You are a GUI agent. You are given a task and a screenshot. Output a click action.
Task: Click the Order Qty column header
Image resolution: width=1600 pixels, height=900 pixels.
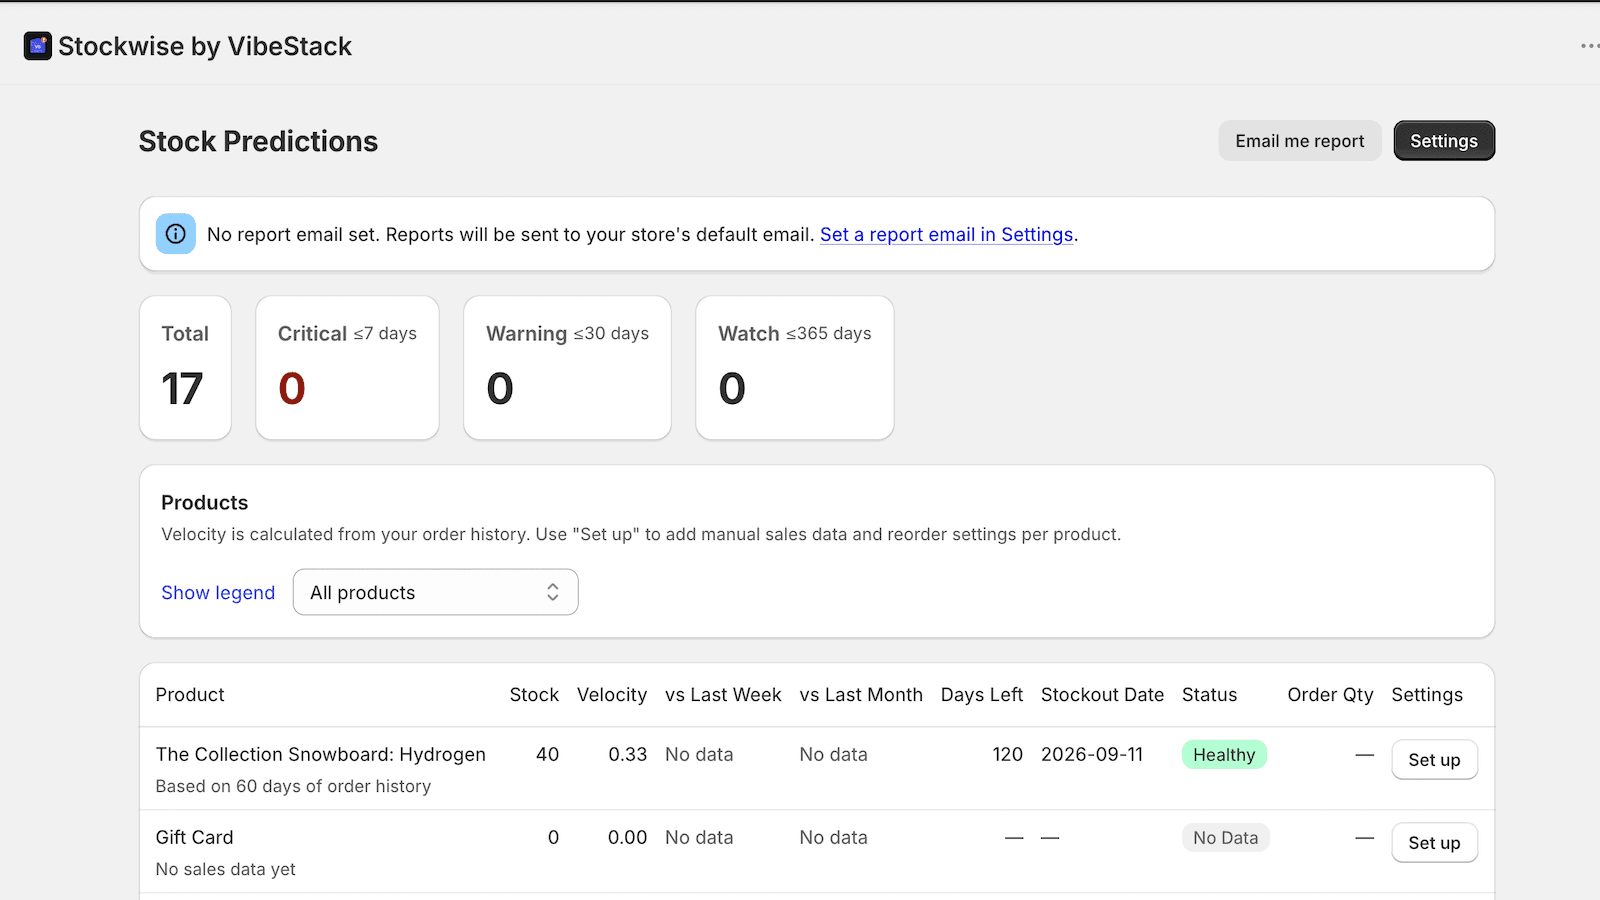[1330, 695]
